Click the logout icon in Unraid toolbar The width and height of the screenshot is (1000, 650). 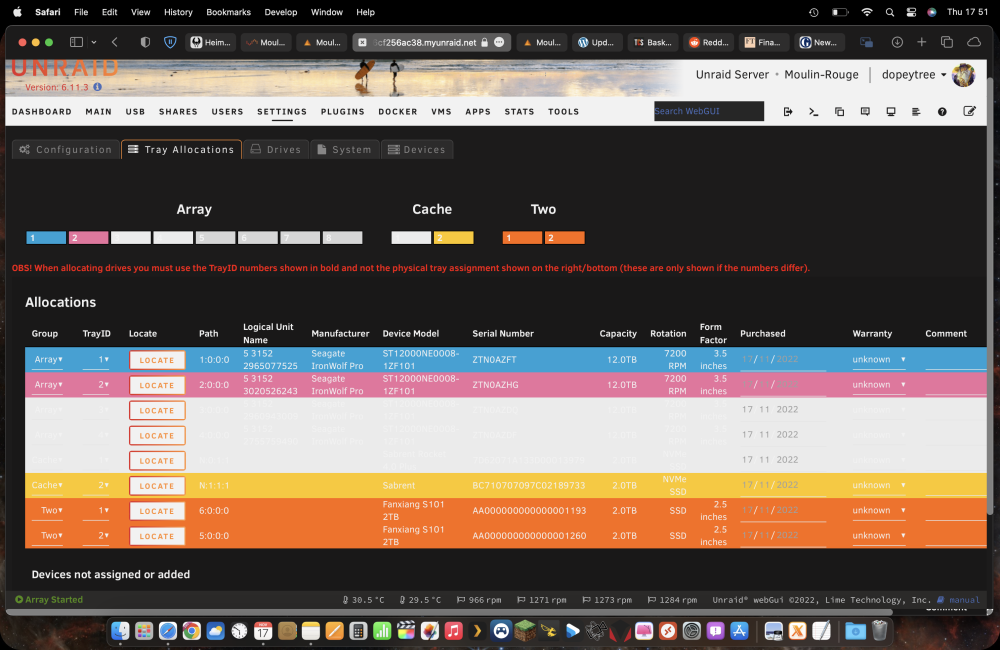click(x=788, y=112)
